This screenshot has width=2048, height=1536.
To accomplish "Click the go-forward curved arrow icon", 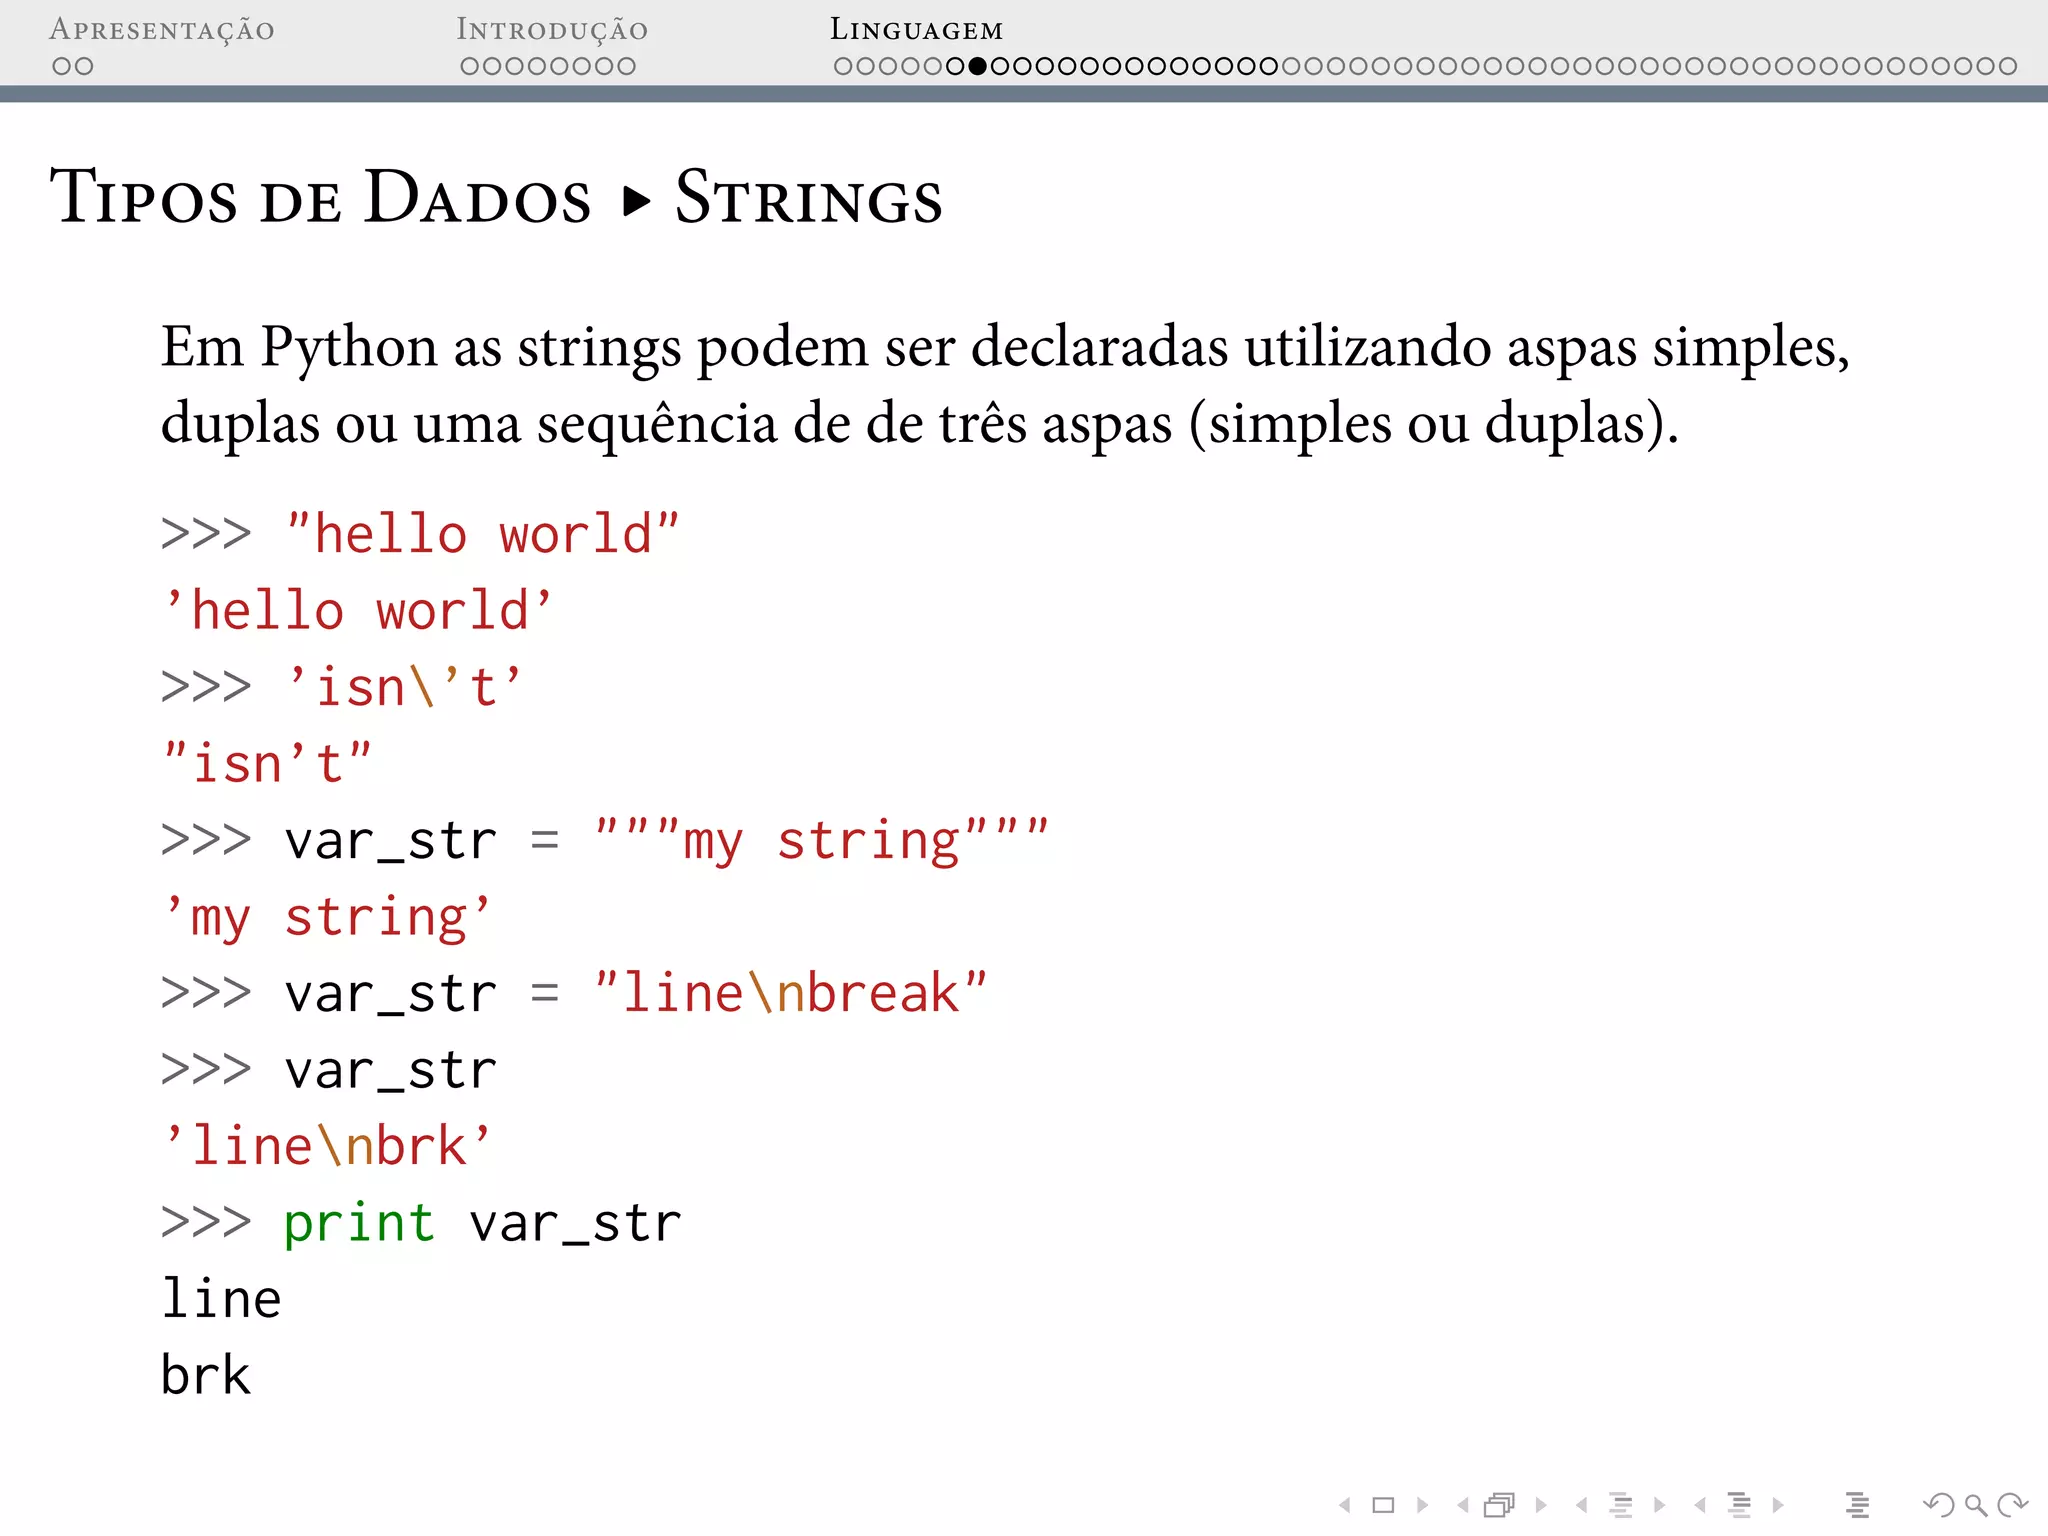I will pyautogui.click(x=2013, y=1504).
